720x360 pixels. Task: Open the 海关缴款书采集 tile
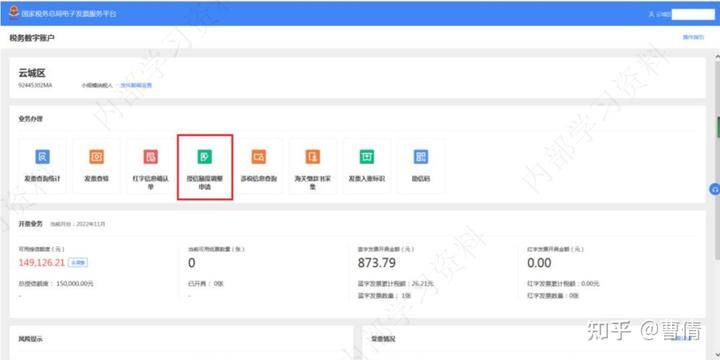click(x=313, y=166)
